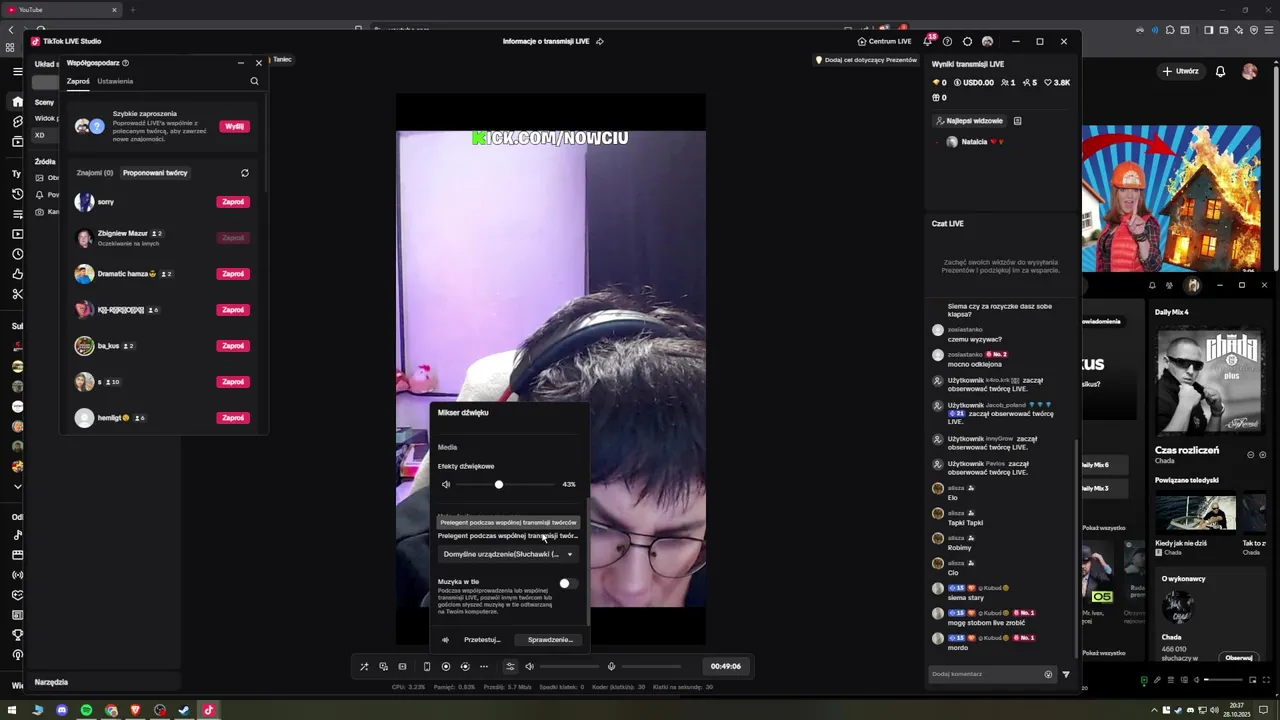1280x720 pixels.
Task: Open the TikTok Studio help icon
Action: tap(947, 41)
